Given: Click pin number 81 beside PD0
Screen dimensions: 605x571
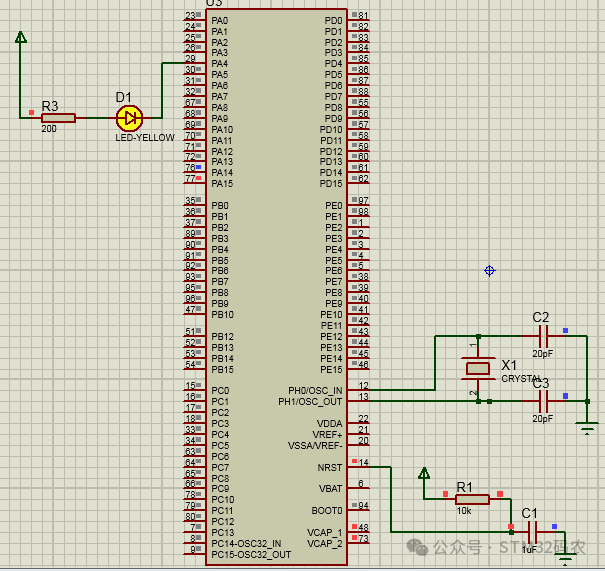Looking at the screenshot, I should (363, 15).
